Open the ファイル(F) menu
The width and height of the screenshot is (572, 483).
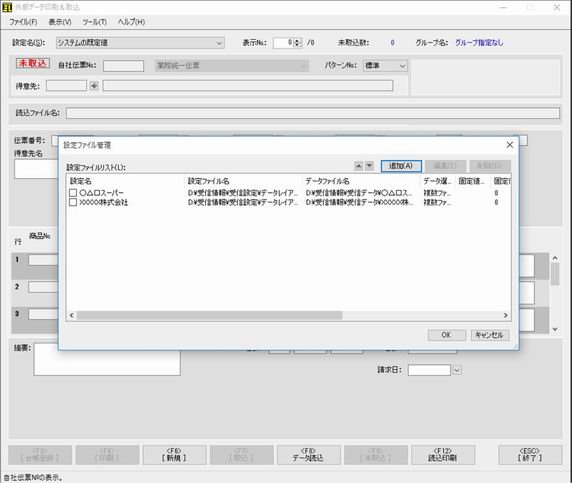23,22
